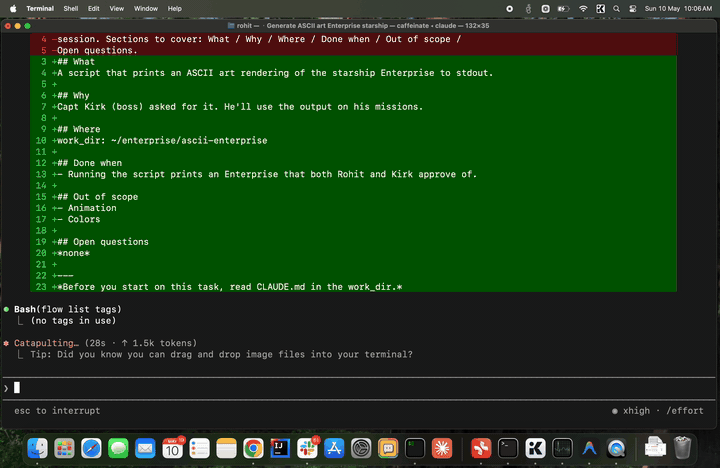
Task: Click the '- Animation' diff line
Action: coord(87,208)
